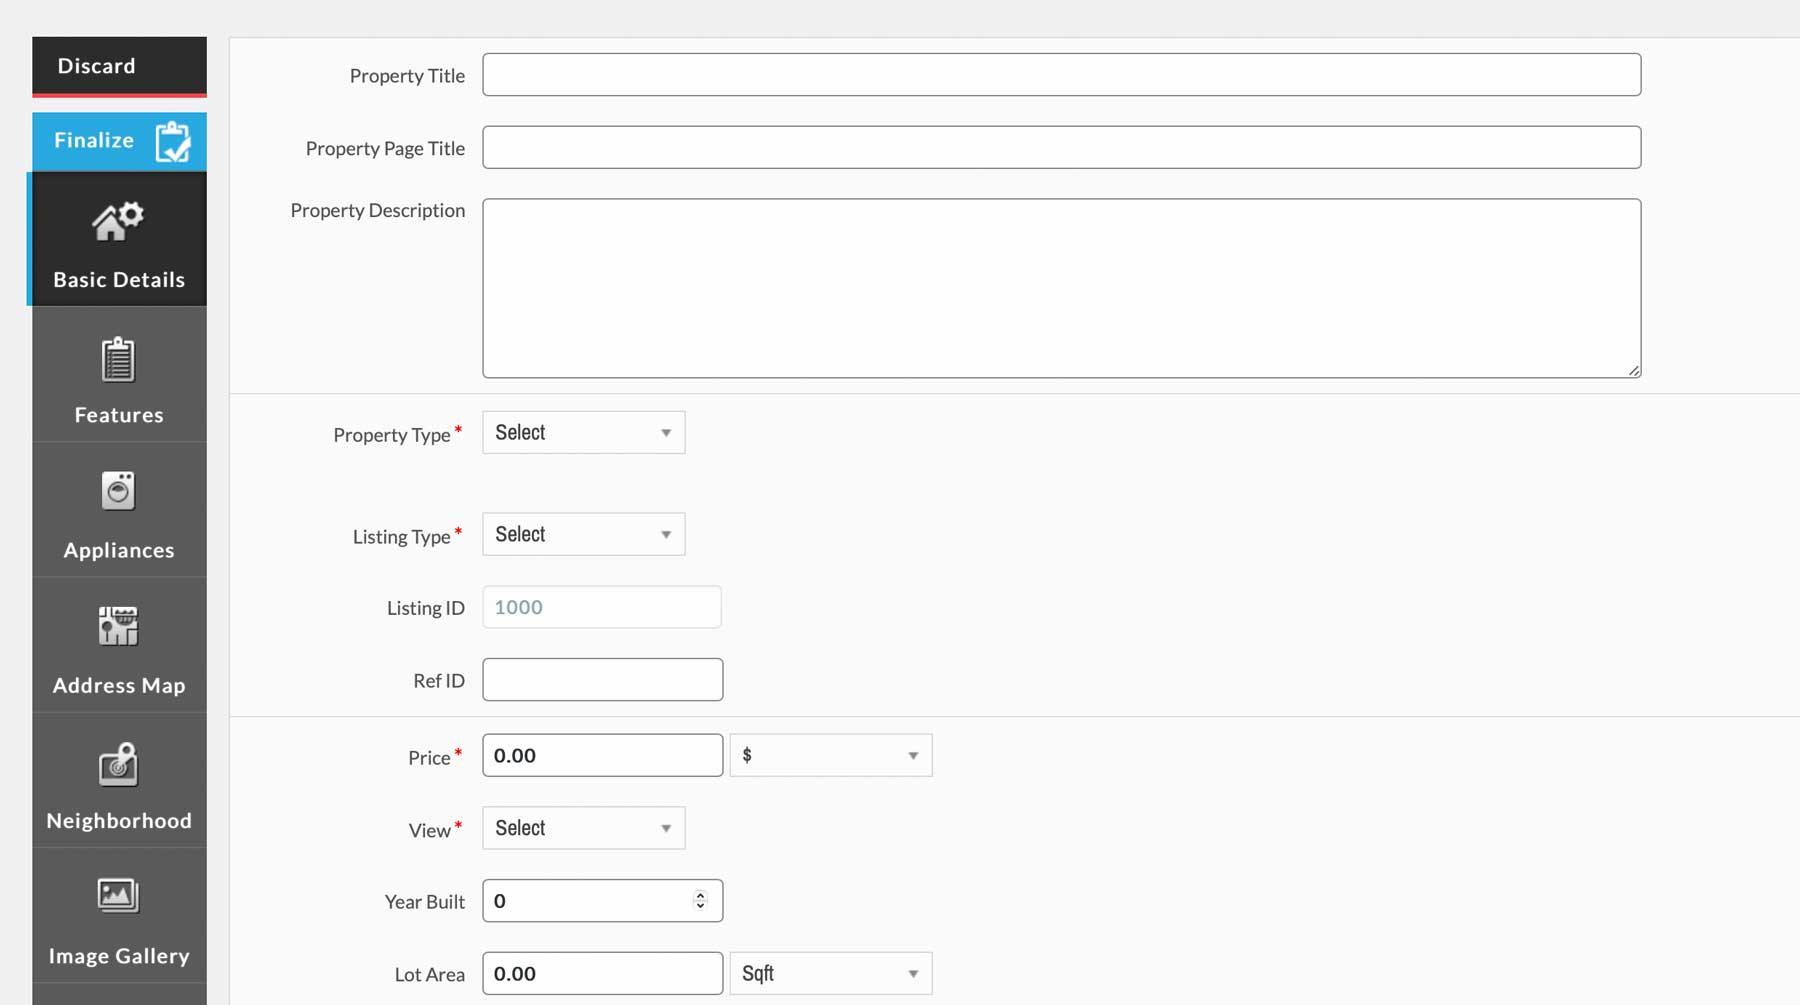The height and width of the screenshot is (1005, 1800).
Task: Open the Listing Type dropdown
Action: pos(583,534)
